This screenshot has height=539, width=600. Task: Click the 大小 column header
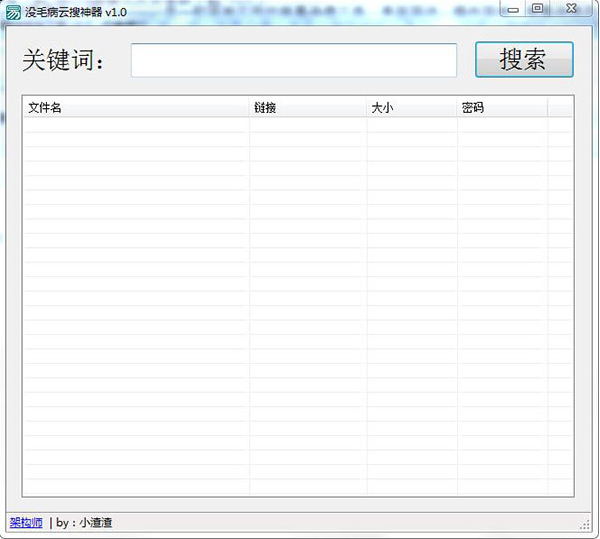pyautogui.click(x=411, y=107)
